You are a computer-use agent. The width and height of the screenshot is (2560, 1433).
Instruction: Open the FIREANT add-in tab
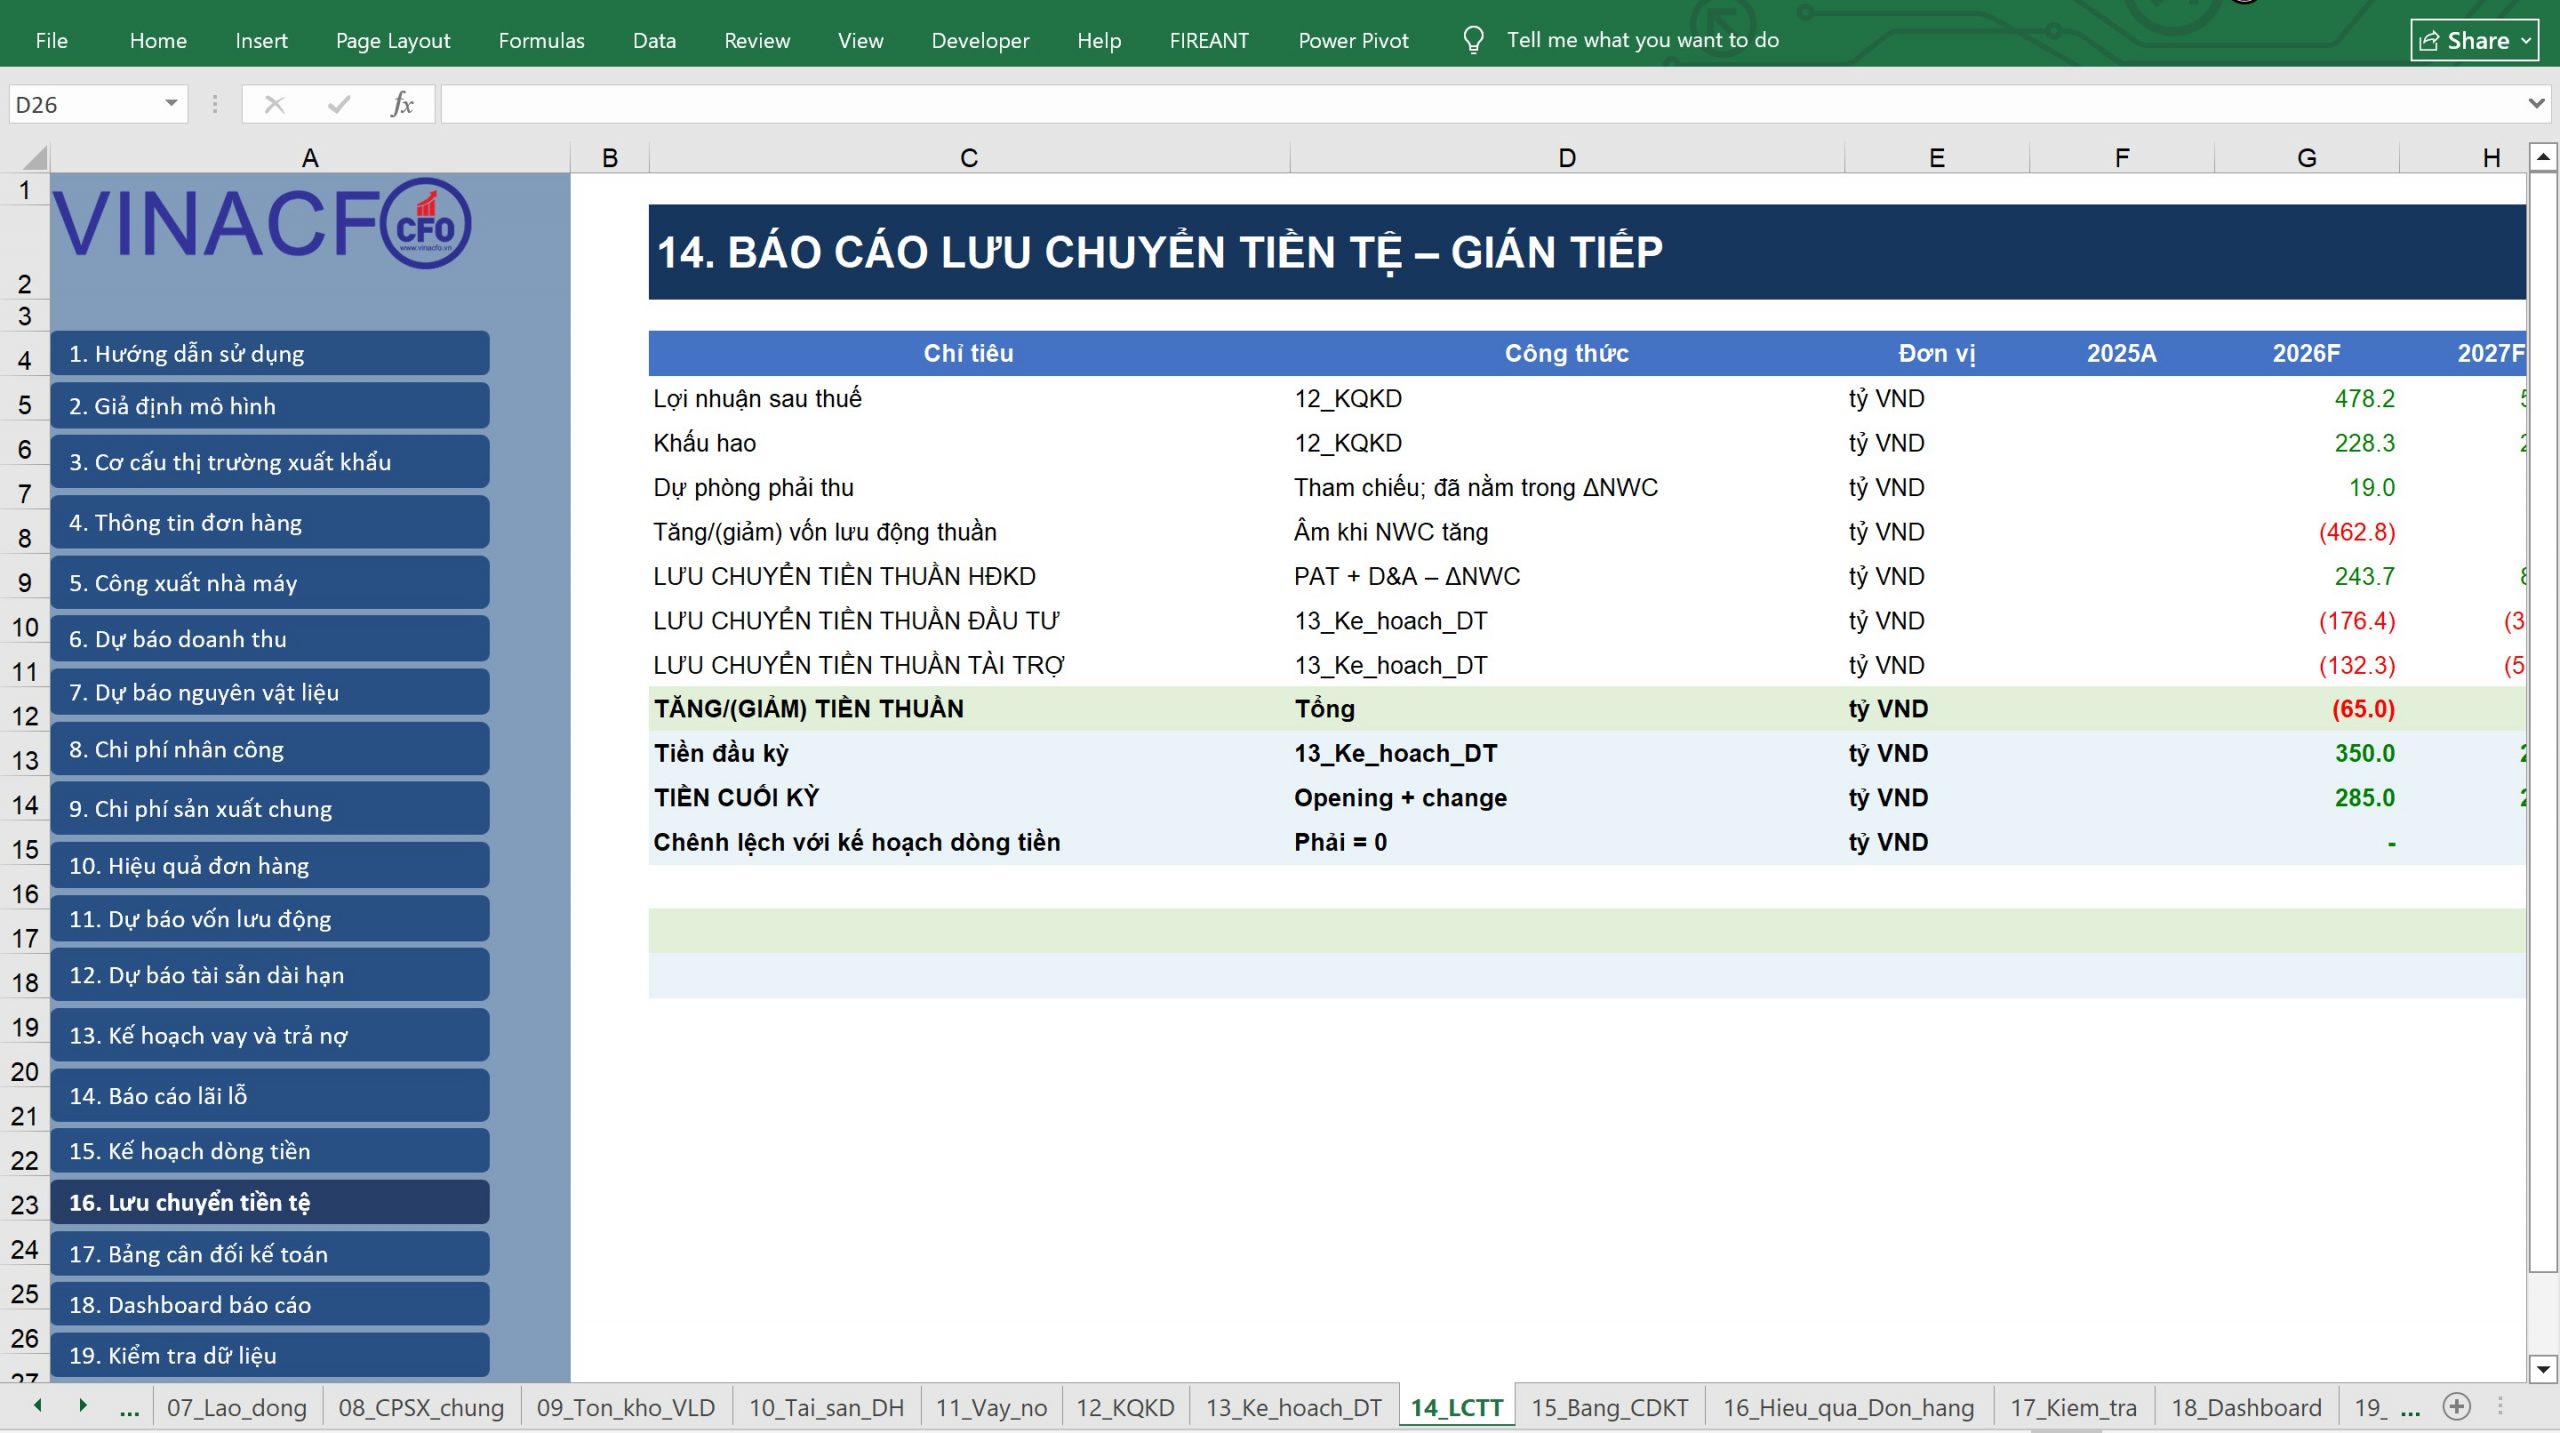point(1209,40)
